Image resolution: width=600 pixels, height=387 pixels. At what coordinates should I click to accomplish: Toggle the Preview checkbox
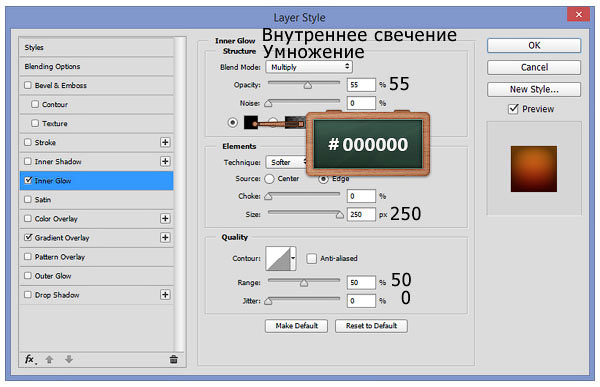click(x=513, y=109)
